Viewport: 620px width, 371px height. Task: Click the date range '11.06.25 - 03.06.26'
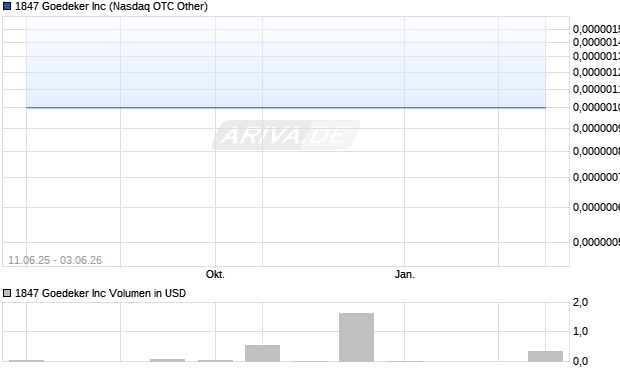point(55,260)
